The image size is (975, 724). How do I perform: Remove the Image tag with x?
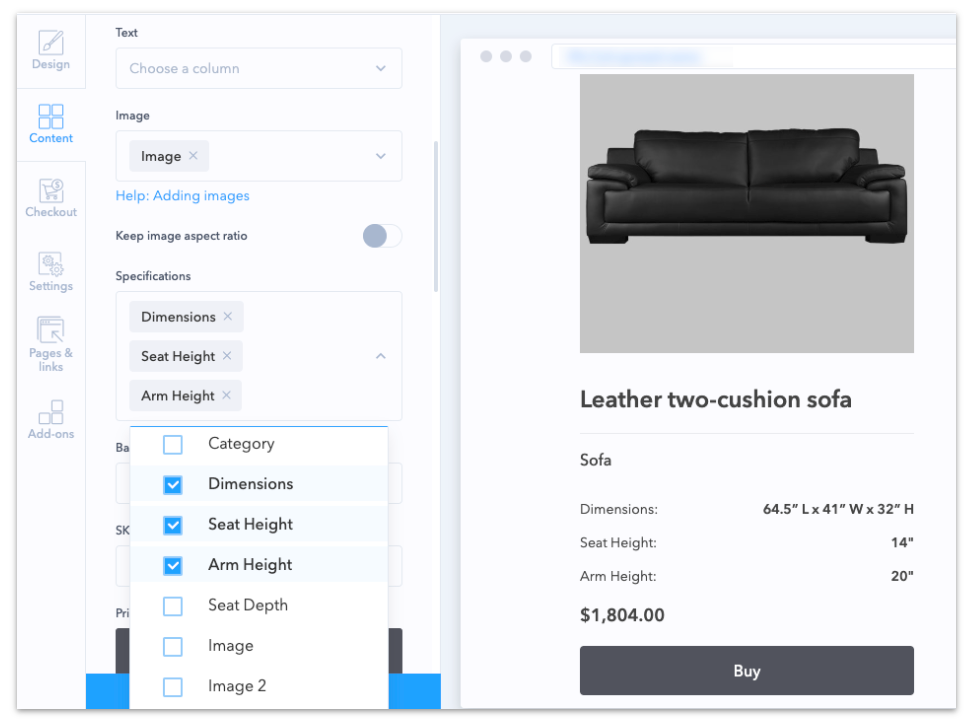(x=193, y=156)
